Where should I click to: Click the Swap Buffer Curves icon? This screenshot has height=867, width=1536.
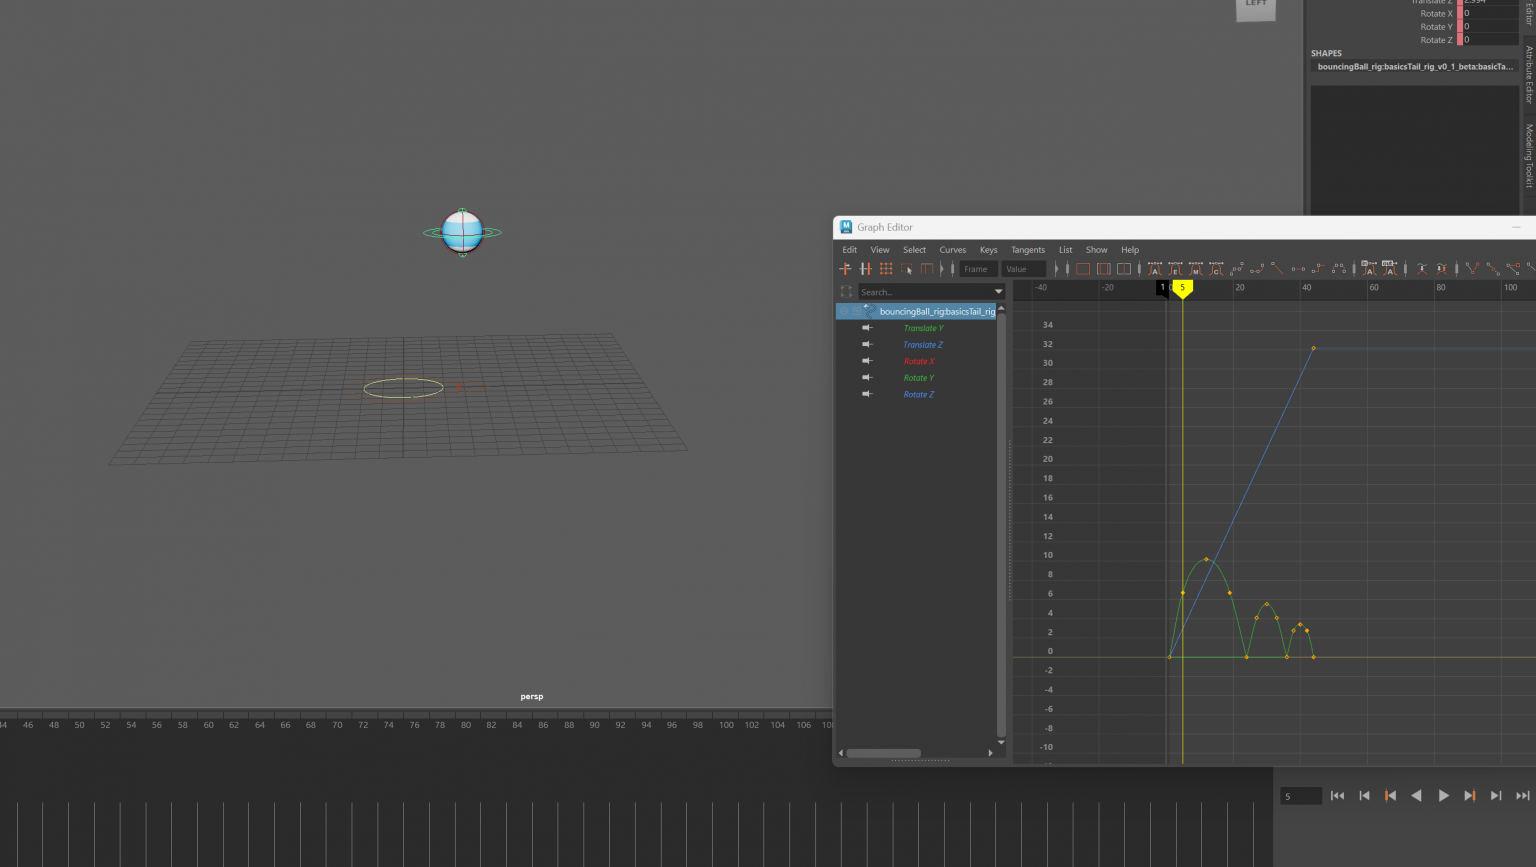tap(1442, 269)
